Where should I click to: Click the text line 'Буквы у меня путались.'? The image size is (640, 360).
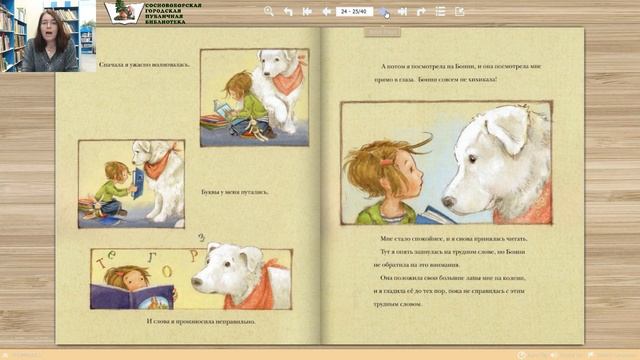click(x=235, y=192)
